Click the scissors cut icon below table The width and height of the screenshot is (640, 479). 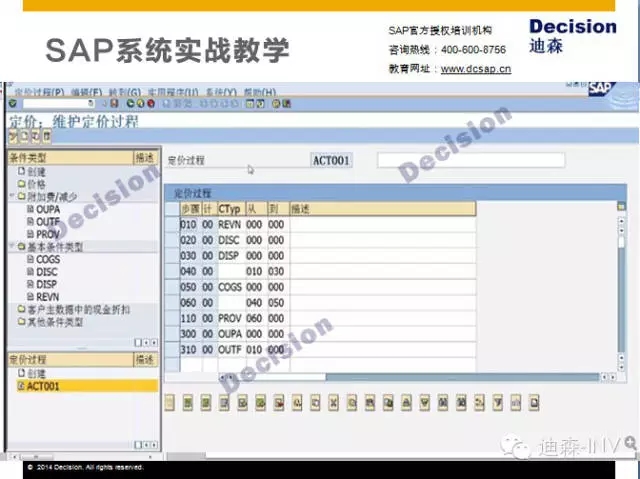[x=333, y=403]
